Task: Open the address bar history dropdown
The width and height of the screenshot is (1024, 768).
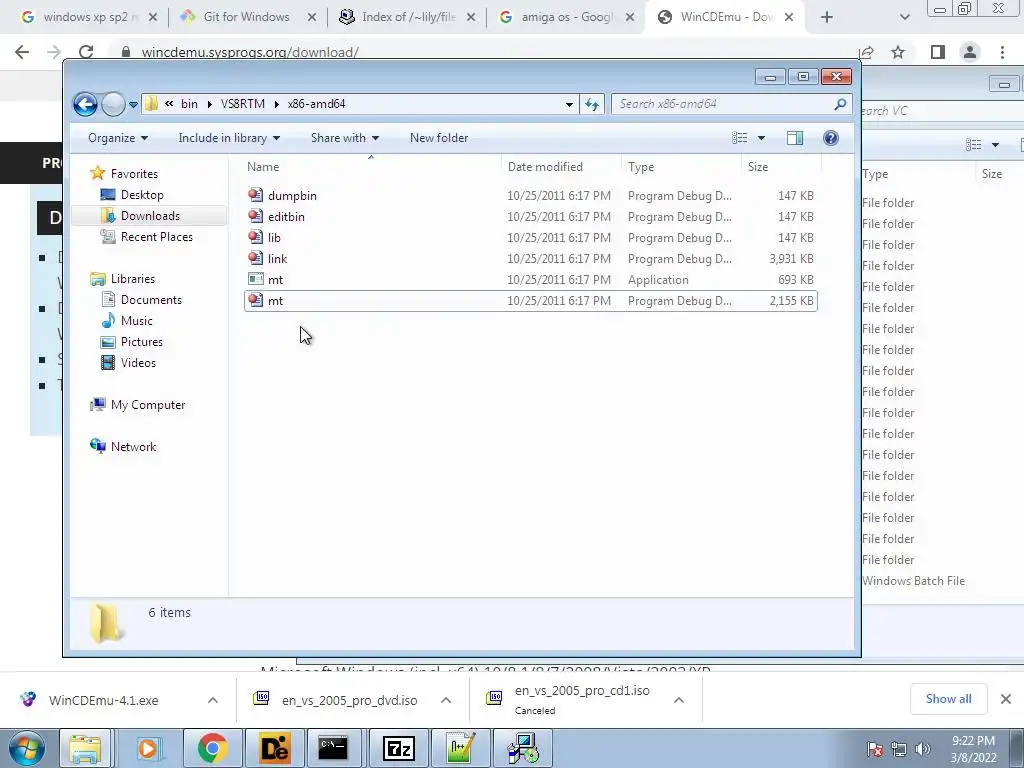Action: [569, 104]
